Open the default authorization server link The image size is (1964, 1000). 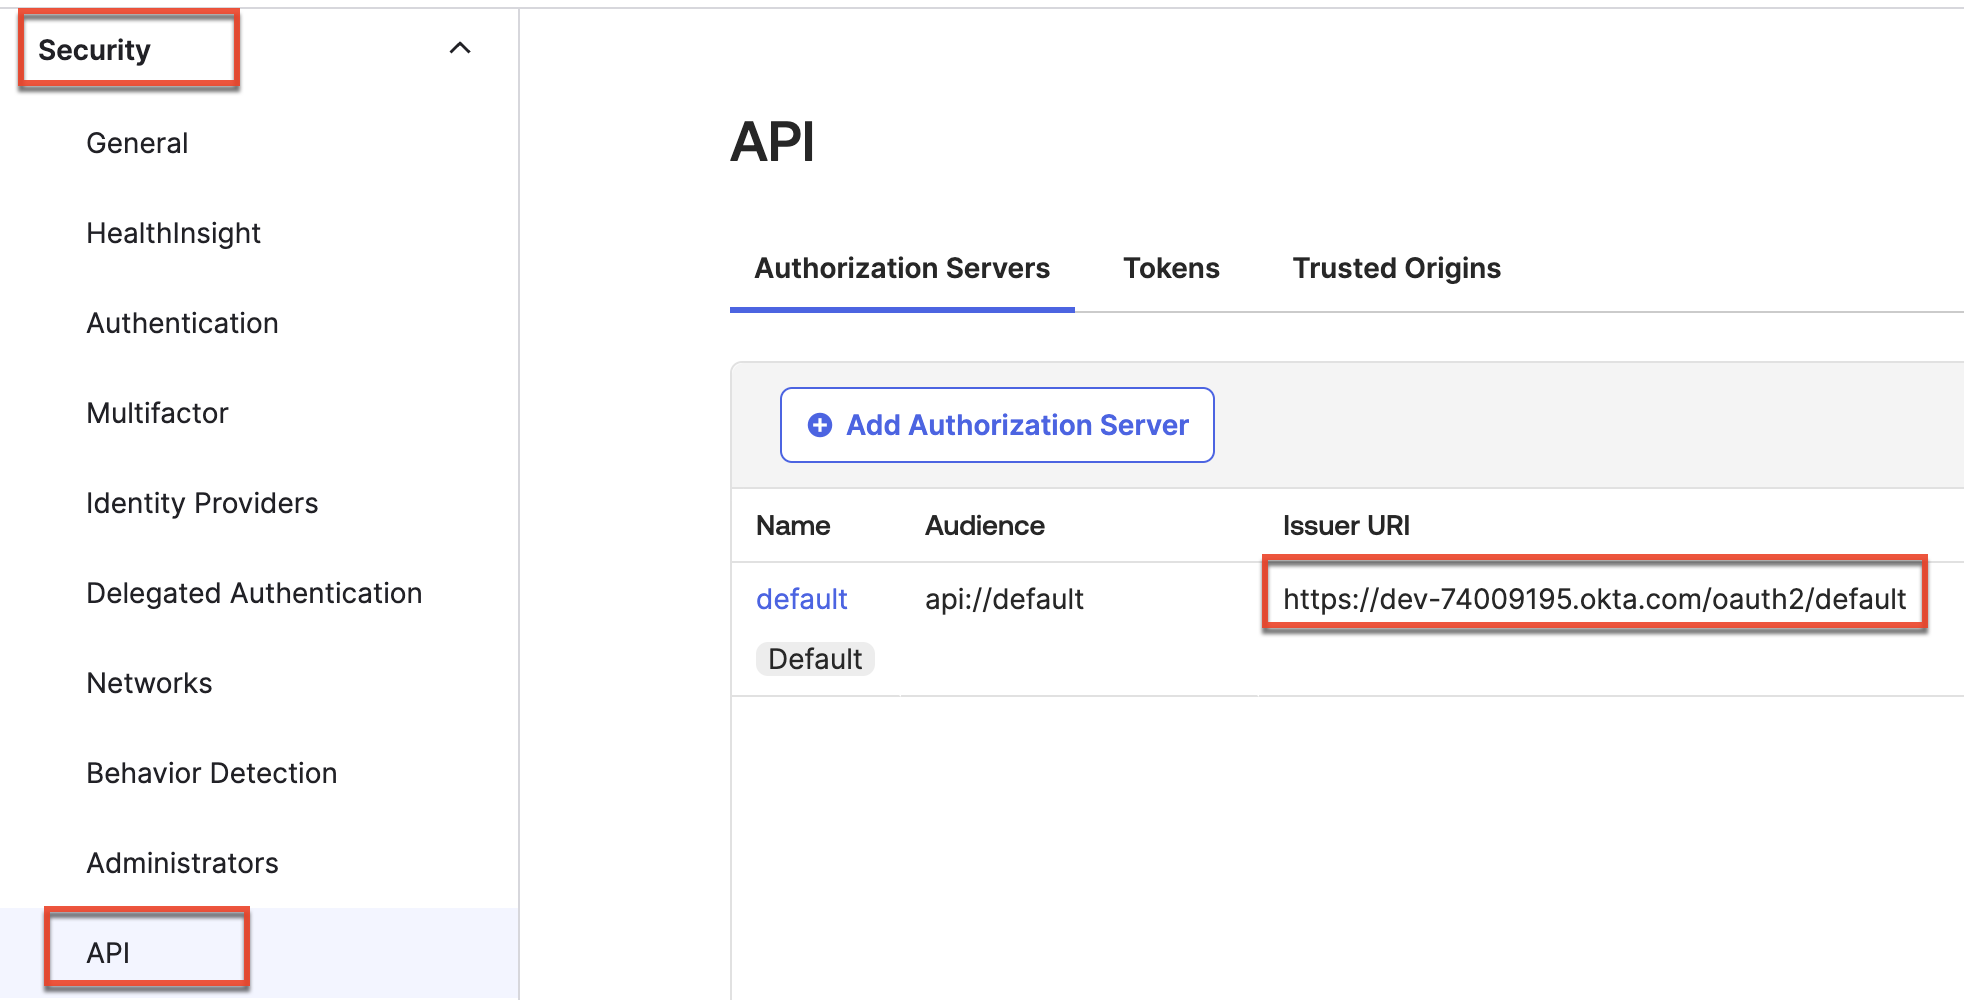[x=801, y=598]
